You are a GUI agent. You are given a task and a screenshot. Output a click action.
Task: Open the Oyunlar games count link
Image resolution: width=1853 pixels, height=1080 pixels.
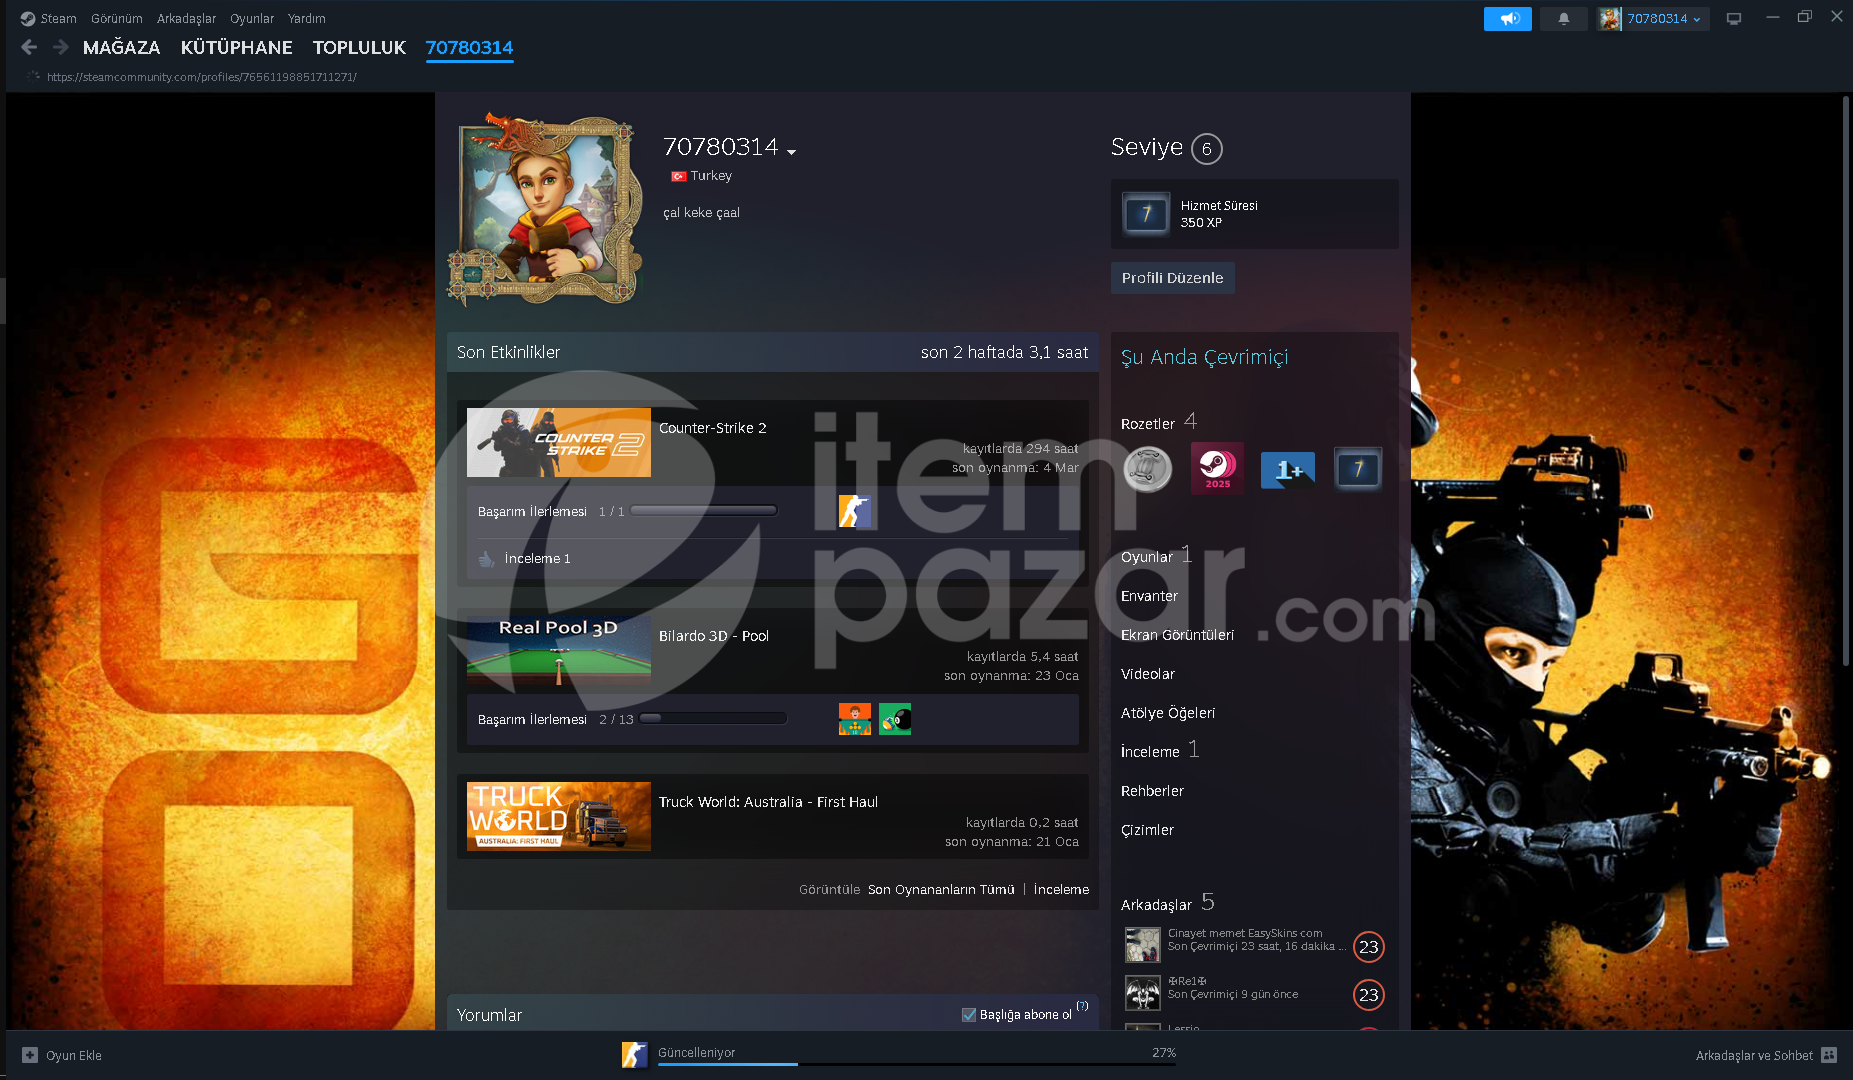1147,557
